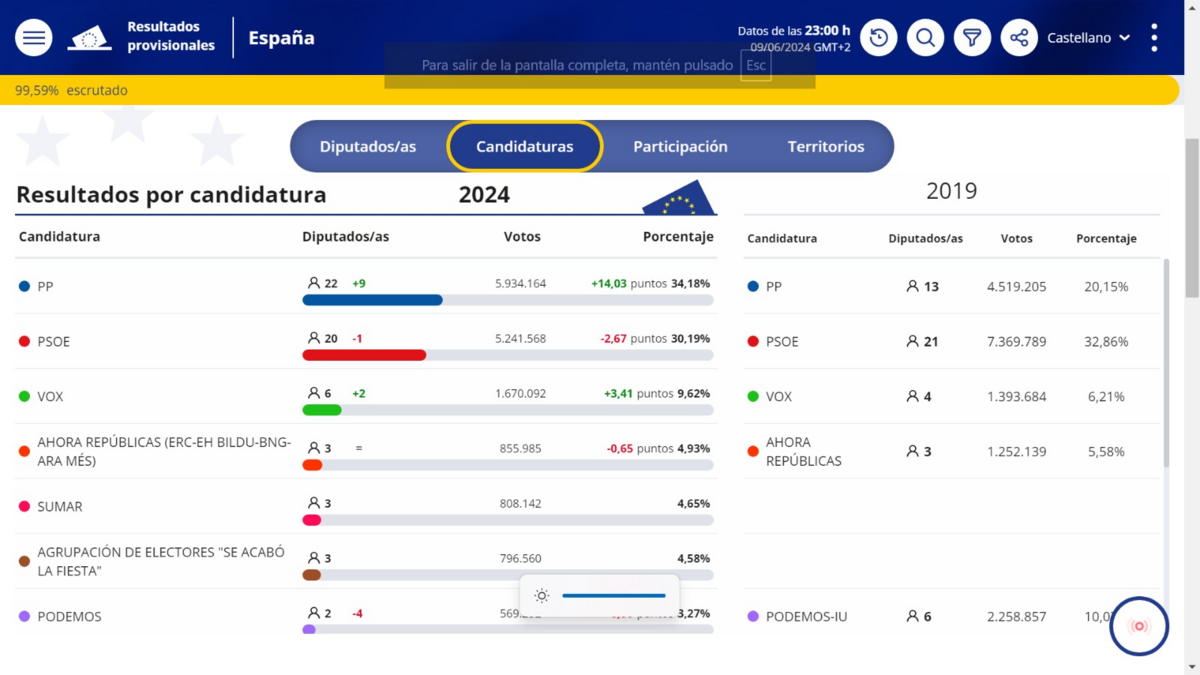1200x675 pixels.
Task: Click the PODEMOS-IU name in 2019 results
Action: 806,616
